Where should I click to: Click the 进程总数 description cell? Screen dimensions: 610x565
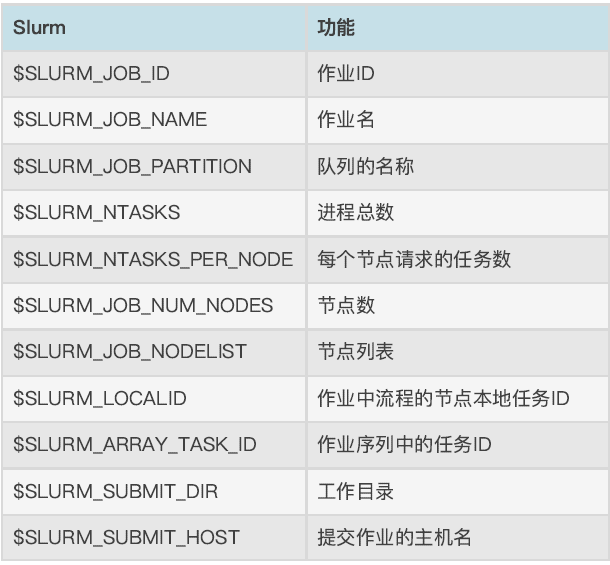(x=458, y=213)
